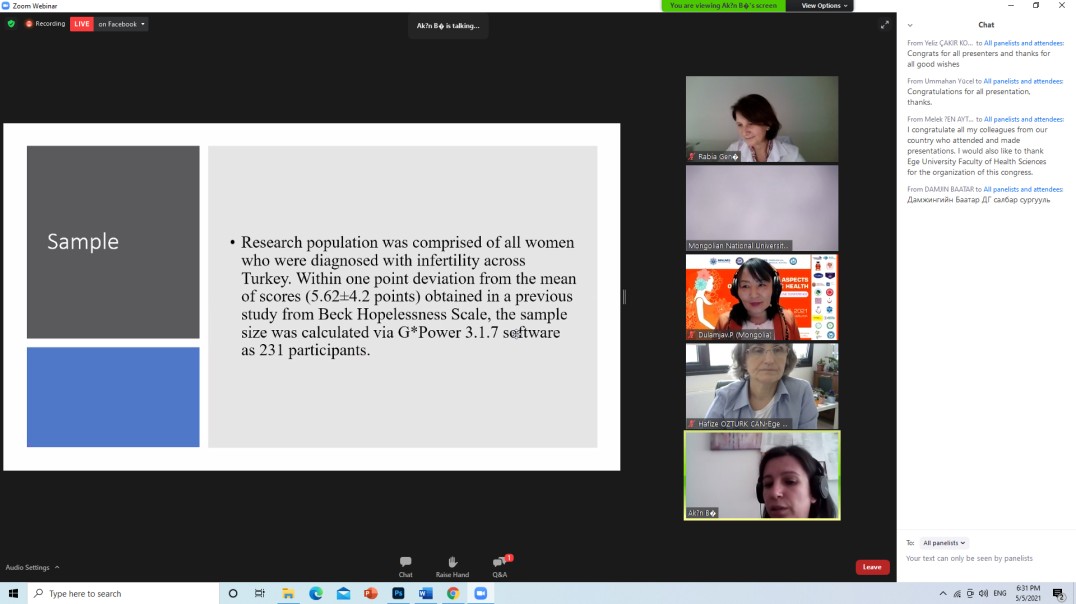Select the Mongolian National University video tile
The width and height of the screenshot is (1076, 604).
coord(762,208)
